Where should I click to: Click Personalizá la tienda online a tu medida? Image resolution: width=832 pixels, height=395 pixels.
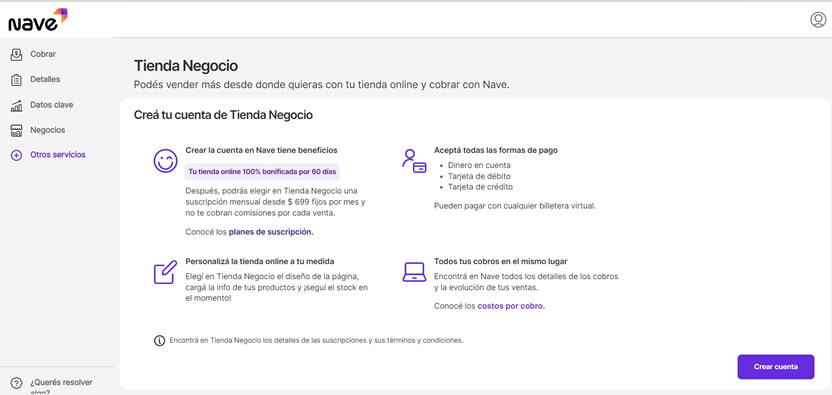pos(259,262)
